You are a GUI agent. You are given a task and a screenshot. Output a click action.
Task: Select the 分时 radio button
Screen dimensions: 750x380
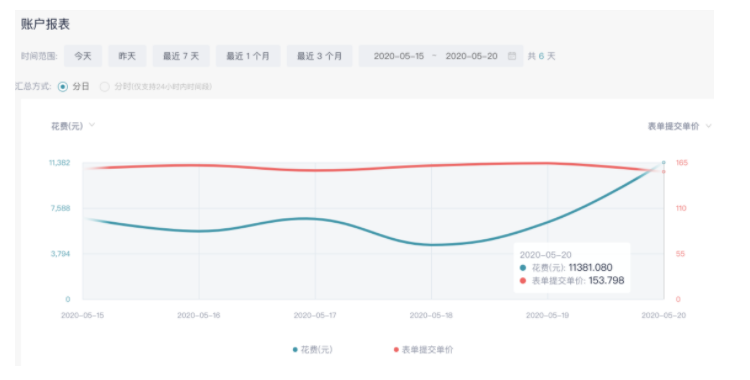[x=104, y=87]
